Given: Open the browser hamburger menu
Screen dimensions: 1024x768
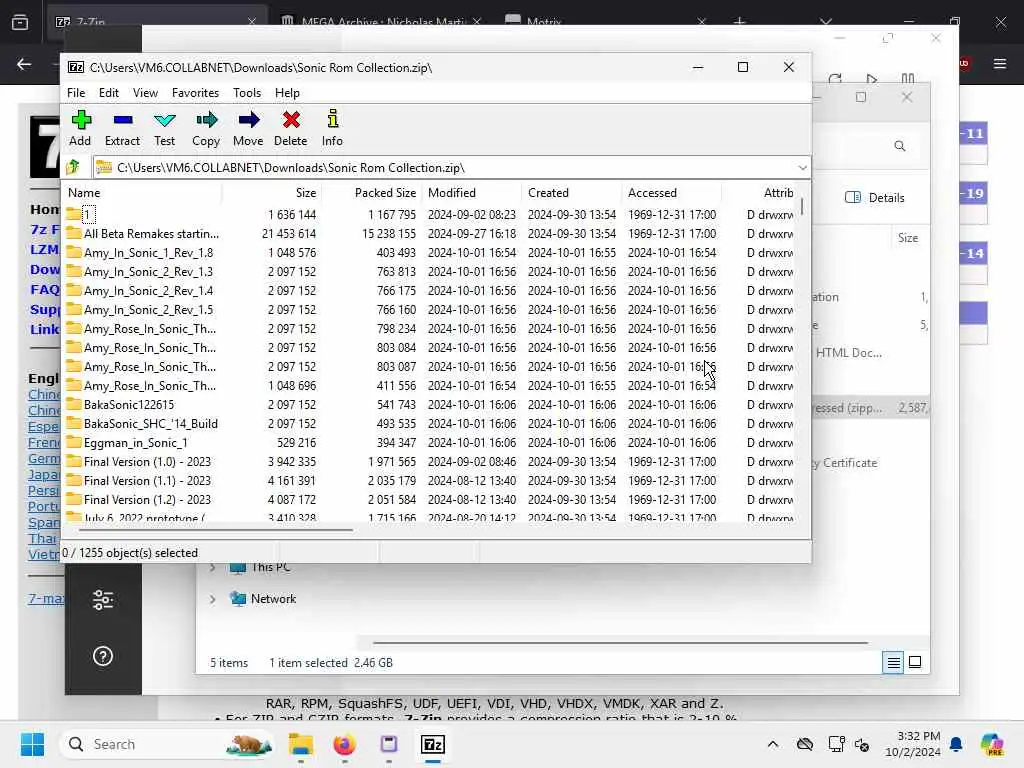Looking at the screenshot, I should tap(1000, 63).
